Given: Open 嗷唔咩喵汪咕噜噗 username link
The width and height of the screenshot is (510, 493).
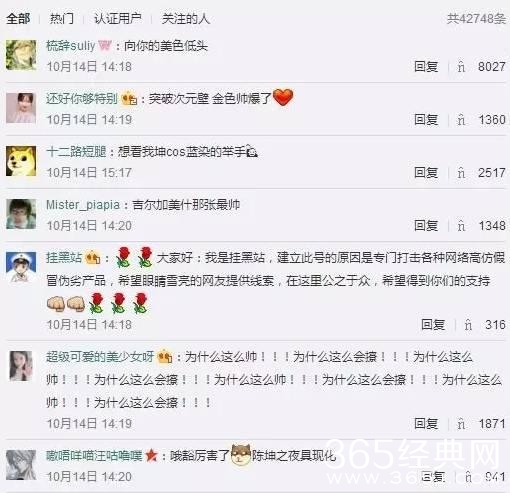Looking at the screenshot, I should 94,456.
